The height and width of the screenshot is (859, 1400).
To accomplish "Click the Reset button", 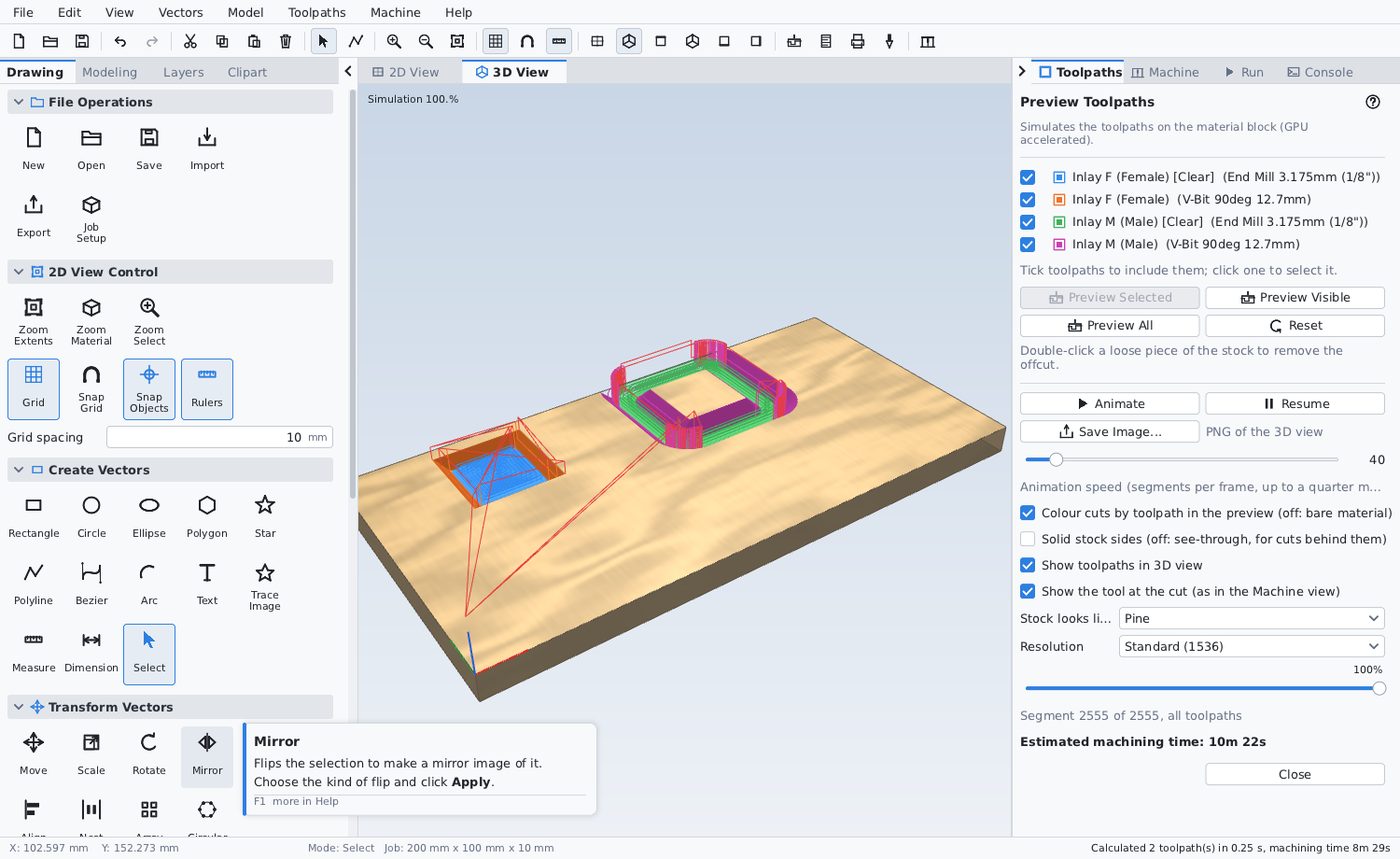I will point(1294,326).
